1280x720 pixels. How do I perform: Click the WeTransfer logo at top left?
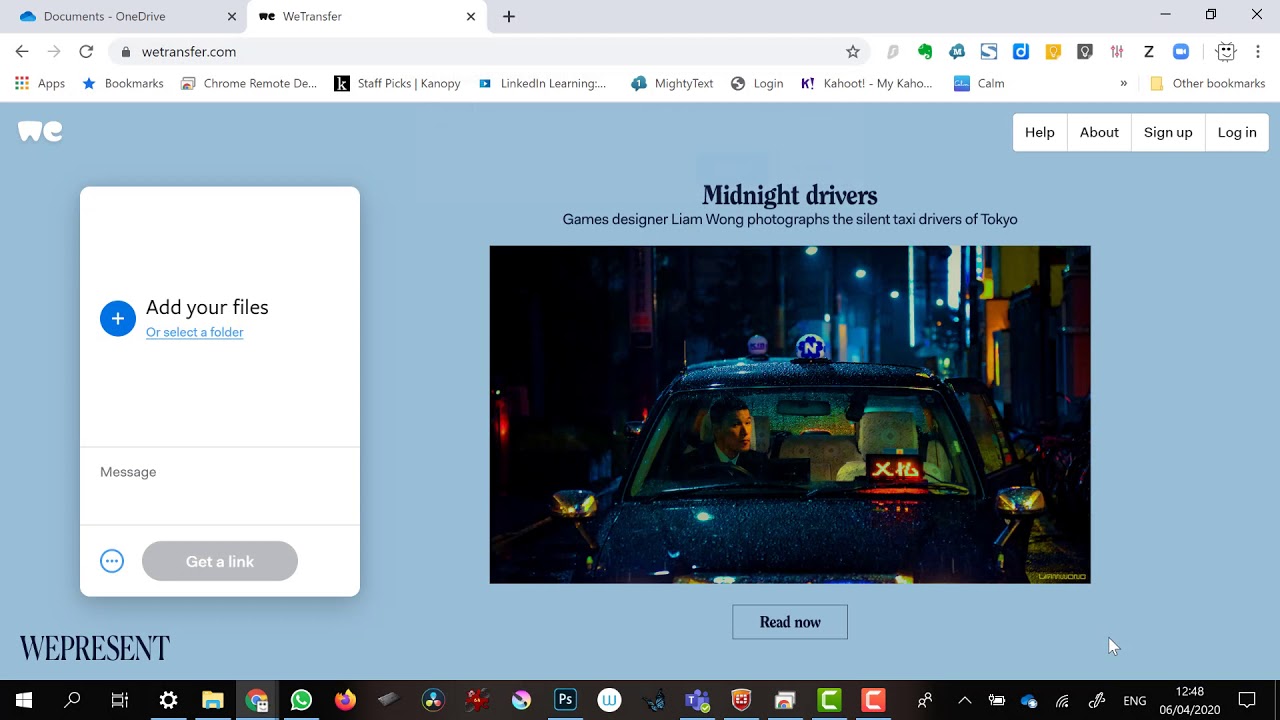(x=40, y=131)
